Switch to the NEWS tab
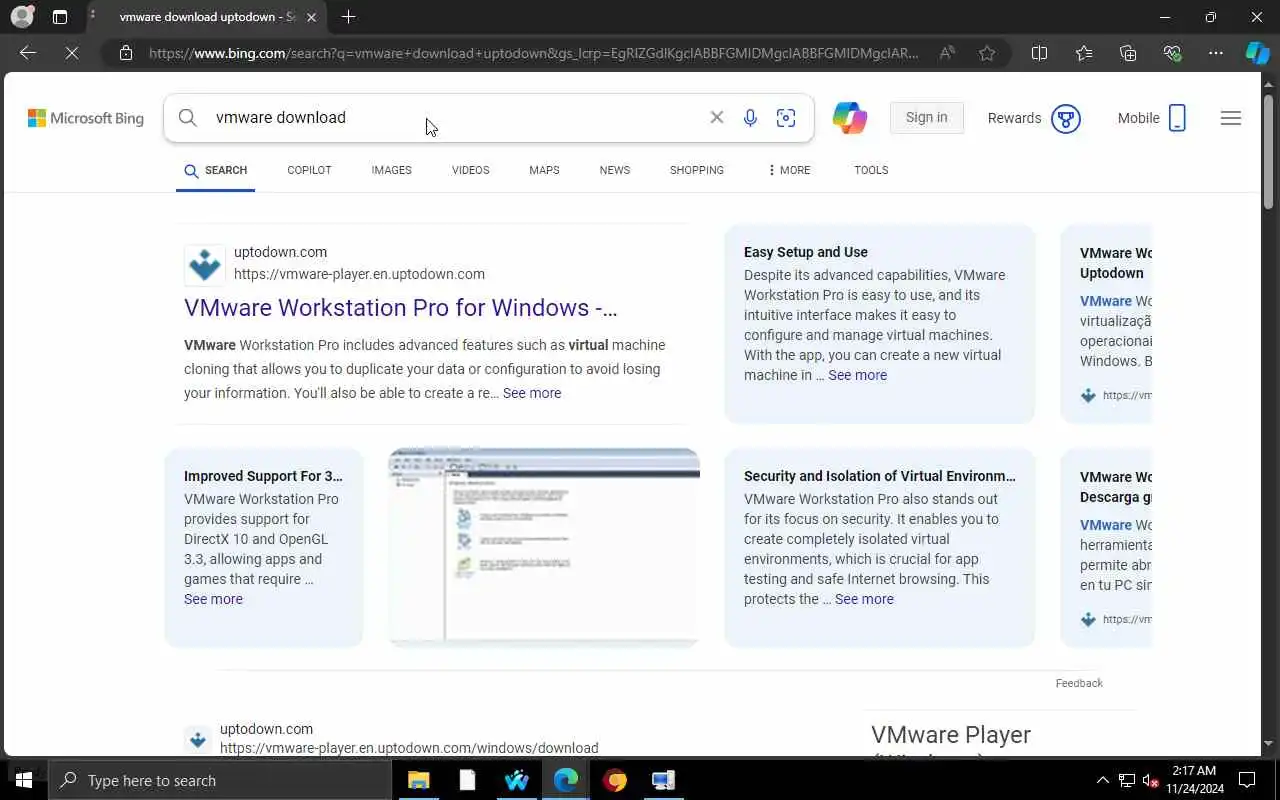The width and height of the screenshot is (1280, 800). (615, 170)
